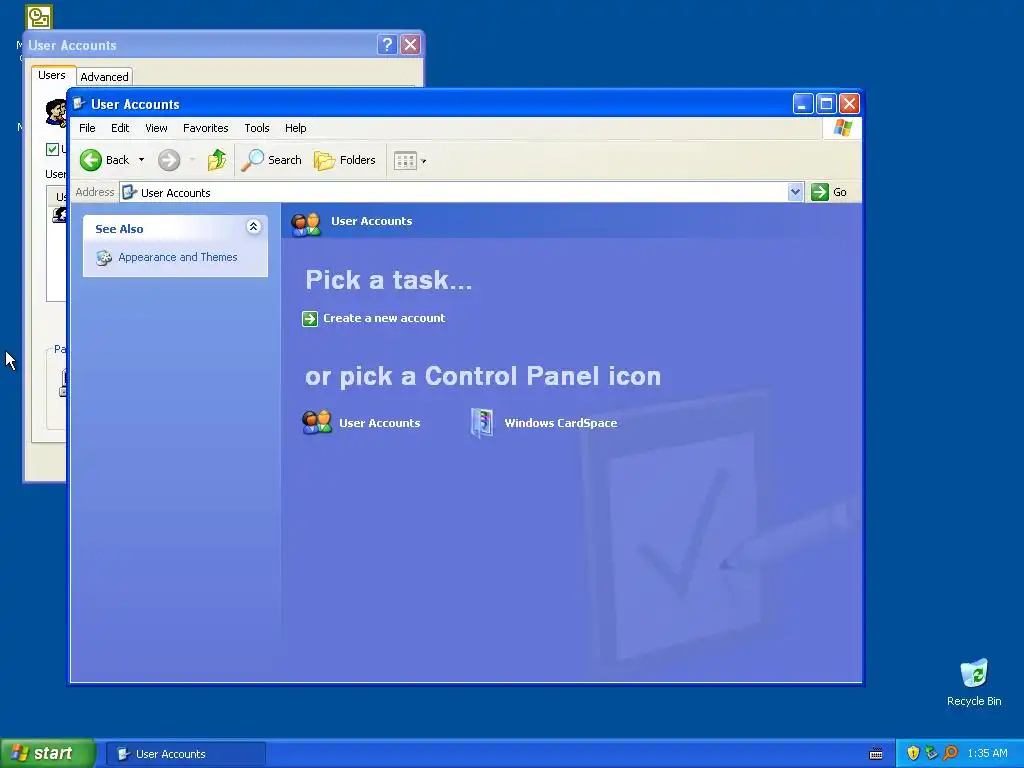Click the User Accounts taskbar button
1024x768 pixels.
[186, 754]
